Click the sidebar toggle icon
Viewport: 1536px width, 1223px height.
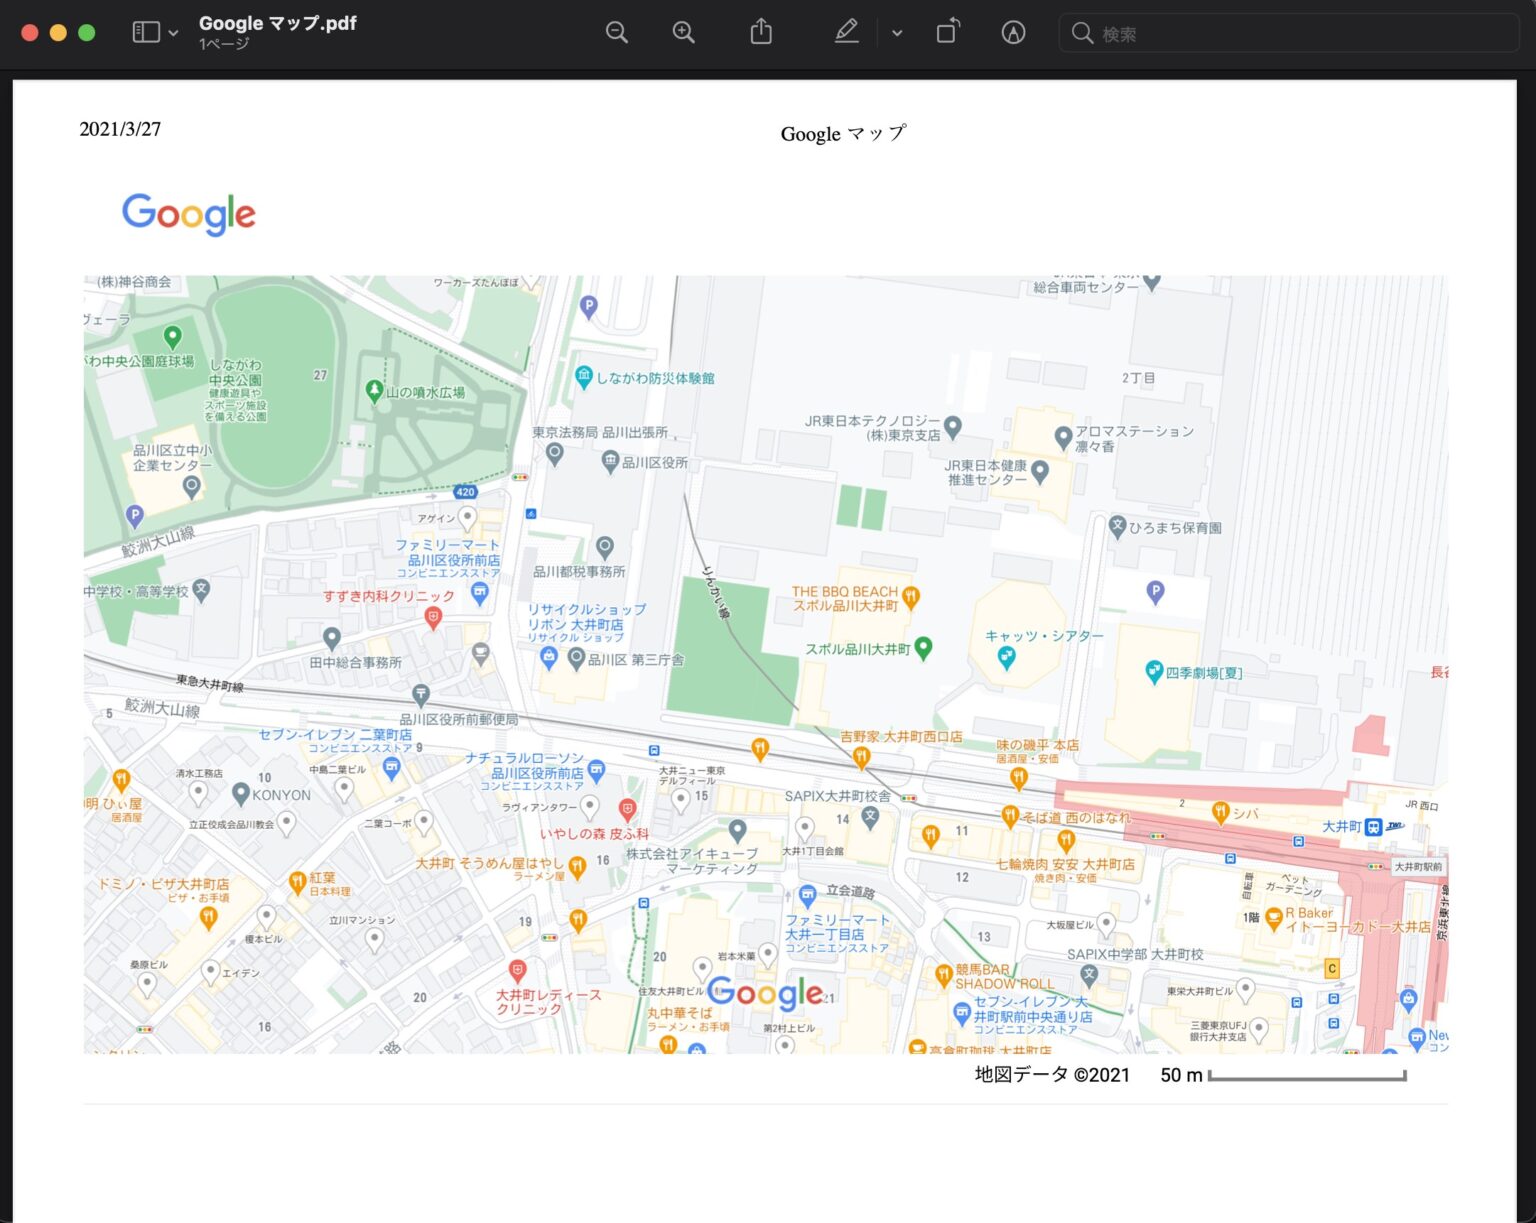[x=146, y=32]
